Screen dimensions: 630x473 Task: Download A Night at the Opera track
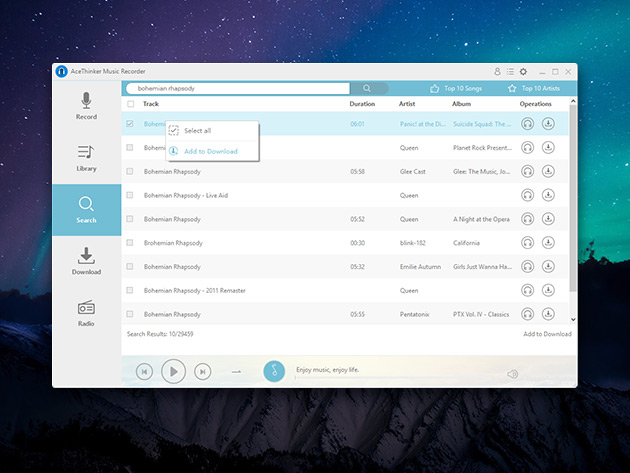point(548,219)
